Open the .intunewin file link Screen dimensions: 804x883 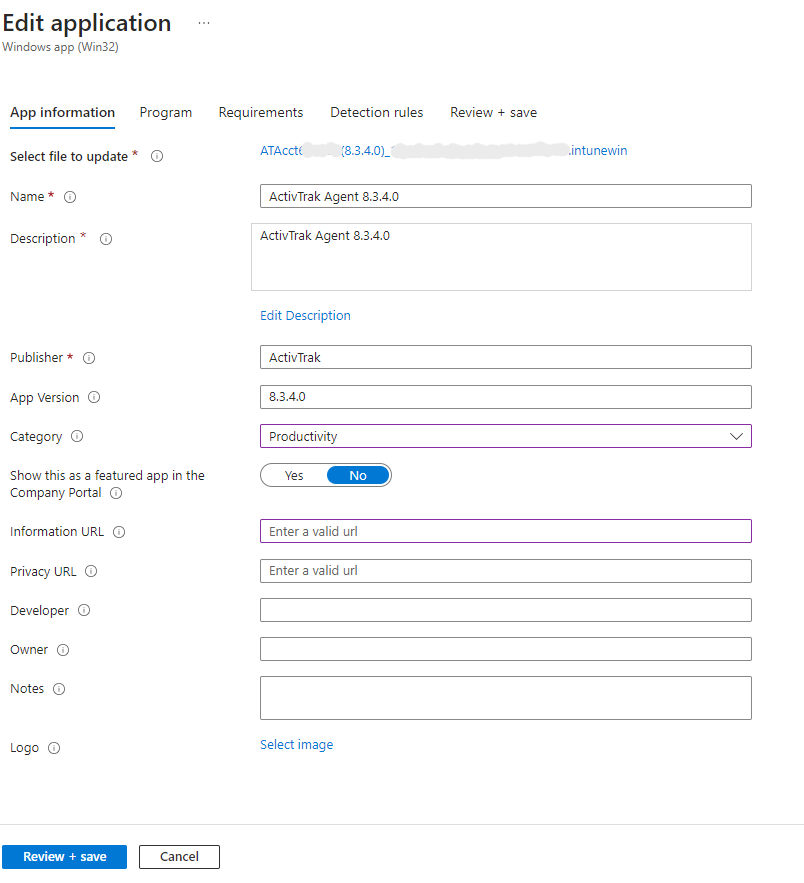[444, 151]
